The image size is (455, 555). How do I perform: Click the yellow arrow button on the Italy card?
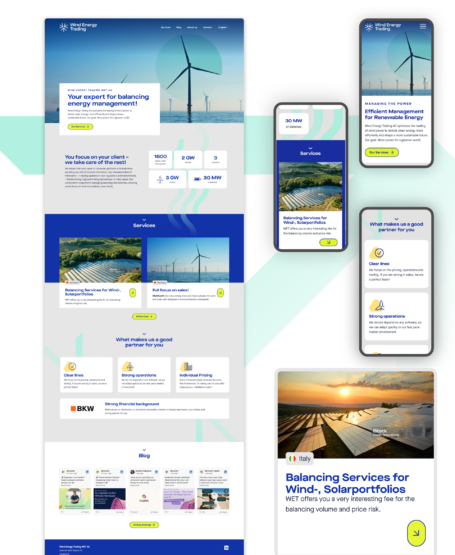click(416, 533)
